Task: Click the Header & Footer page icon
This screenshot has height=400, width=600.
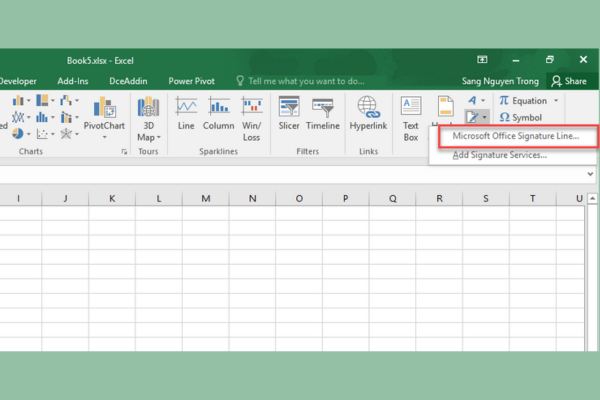Action: (445, 106)
